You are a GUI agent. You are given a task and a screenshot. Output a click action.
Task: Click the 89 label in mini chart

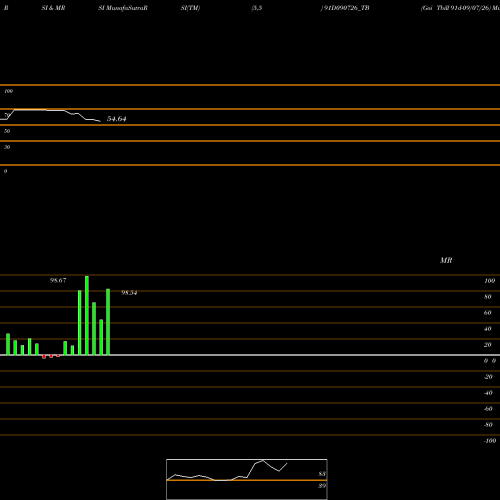coord(322,486)
